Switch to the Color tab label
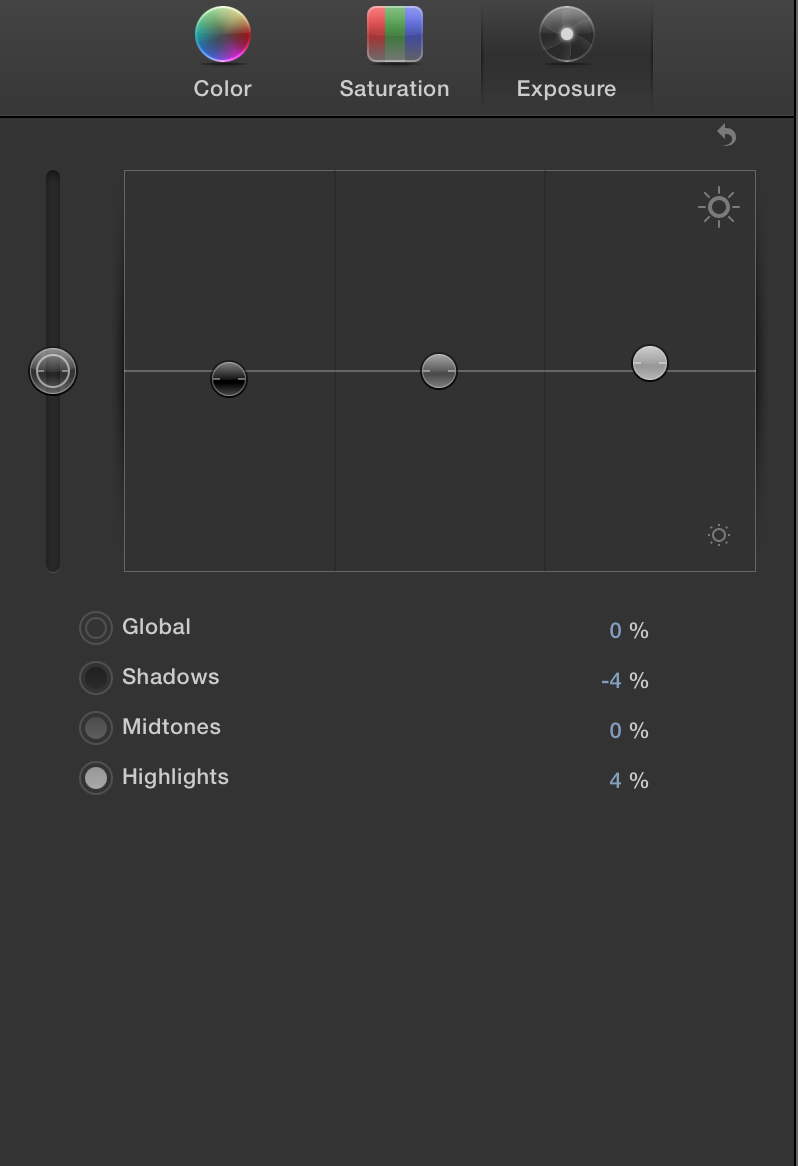 click(x=222, y=89)
